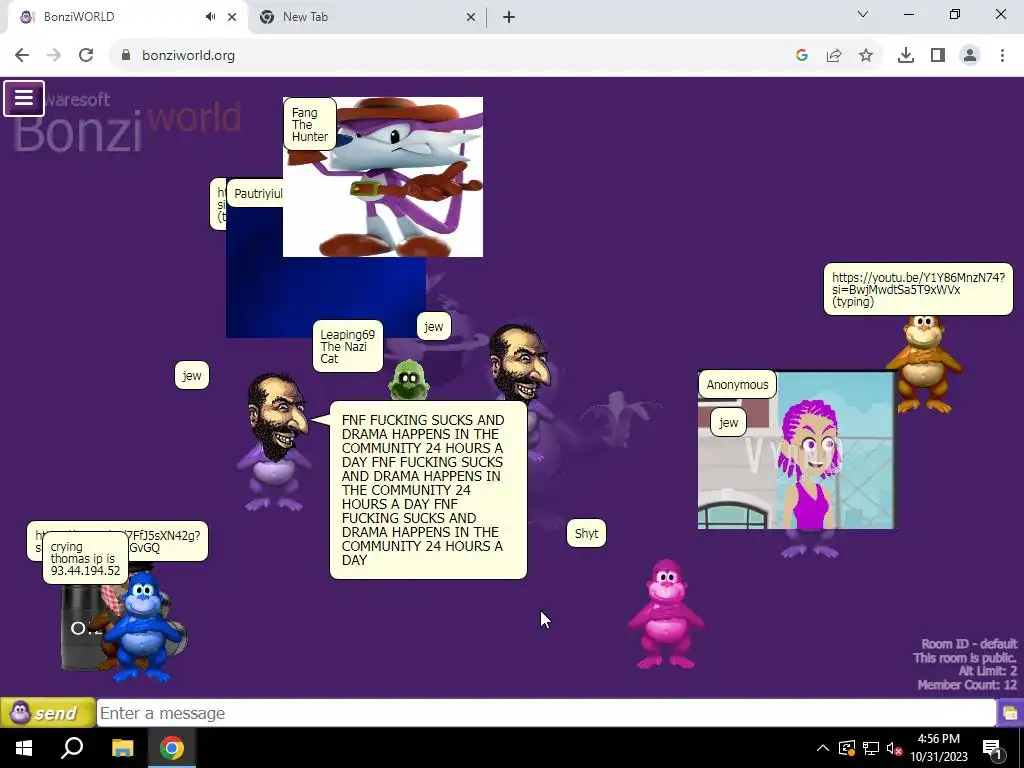
Task: Open the hamburger menu in BonziWORLD
Action: [x=24, y=99]
